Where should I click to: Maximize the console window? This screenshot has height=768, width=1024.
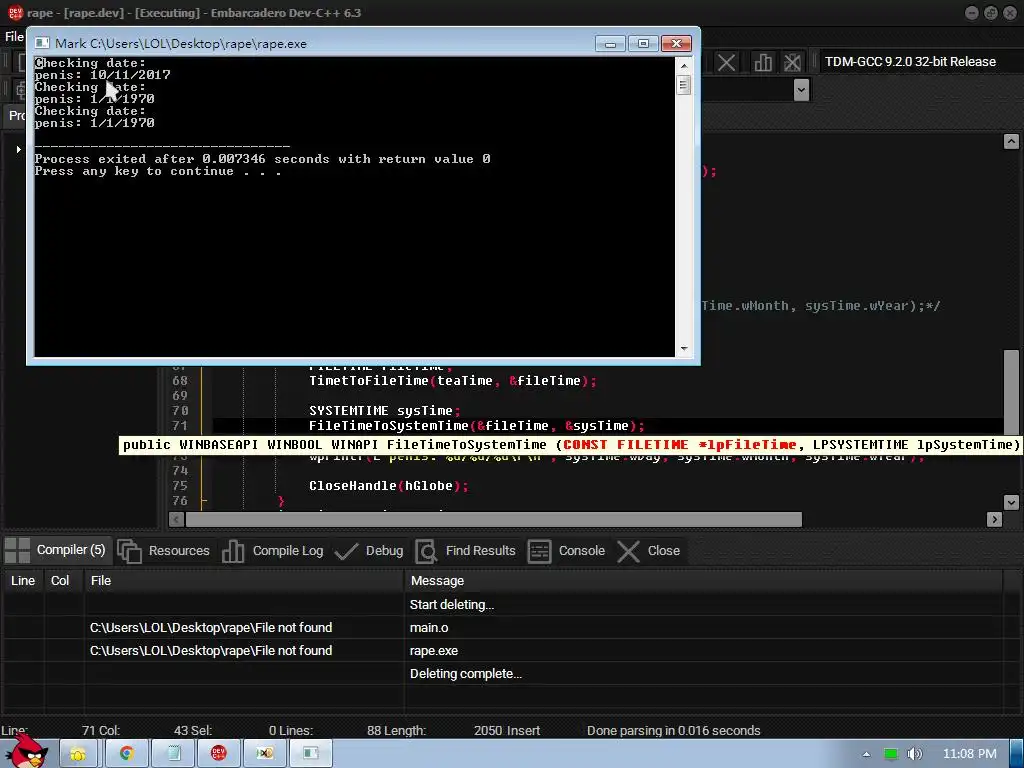643,44
